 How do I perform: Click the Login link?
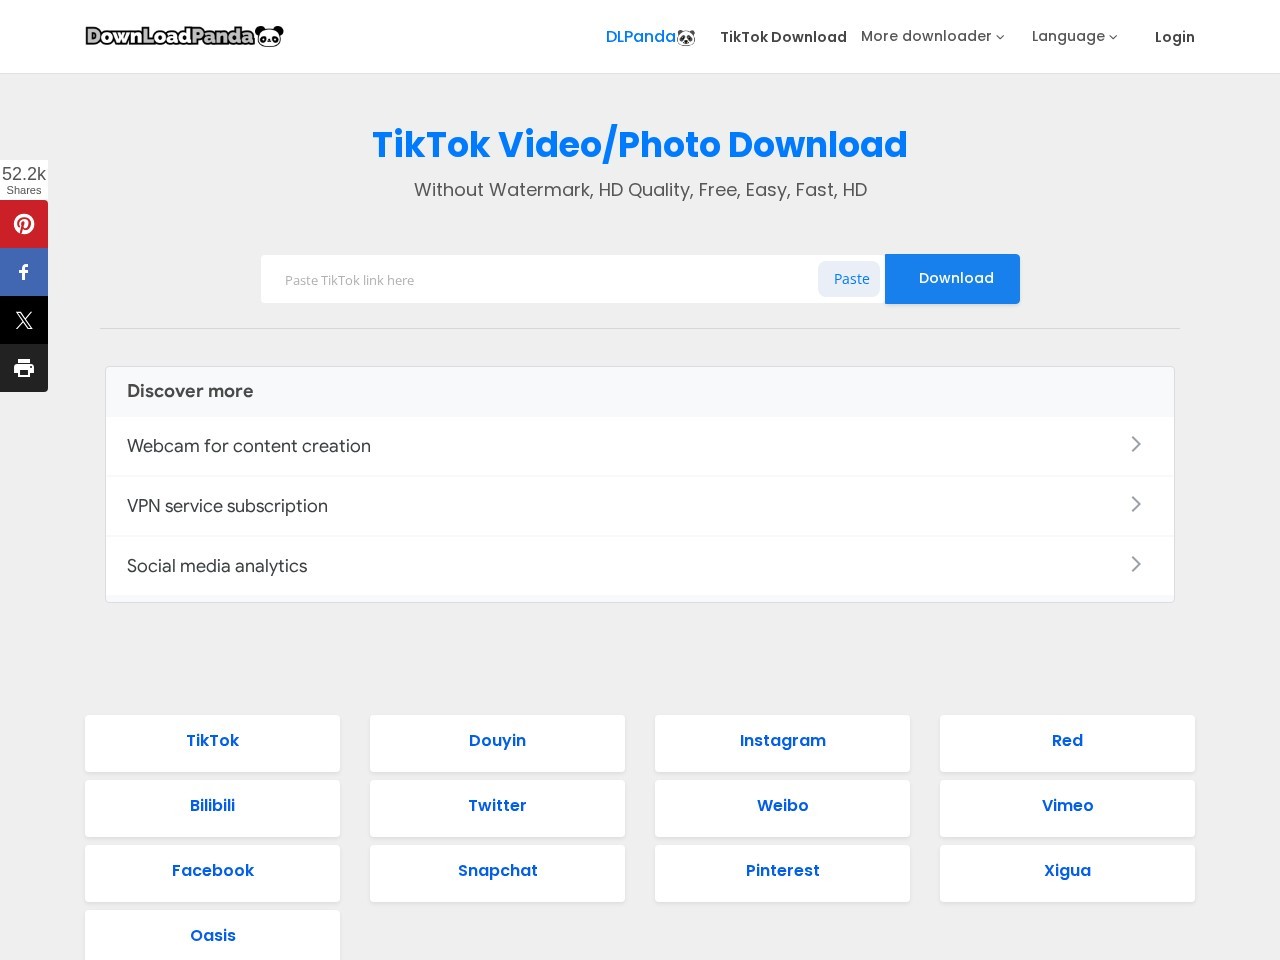(1174, 37)
